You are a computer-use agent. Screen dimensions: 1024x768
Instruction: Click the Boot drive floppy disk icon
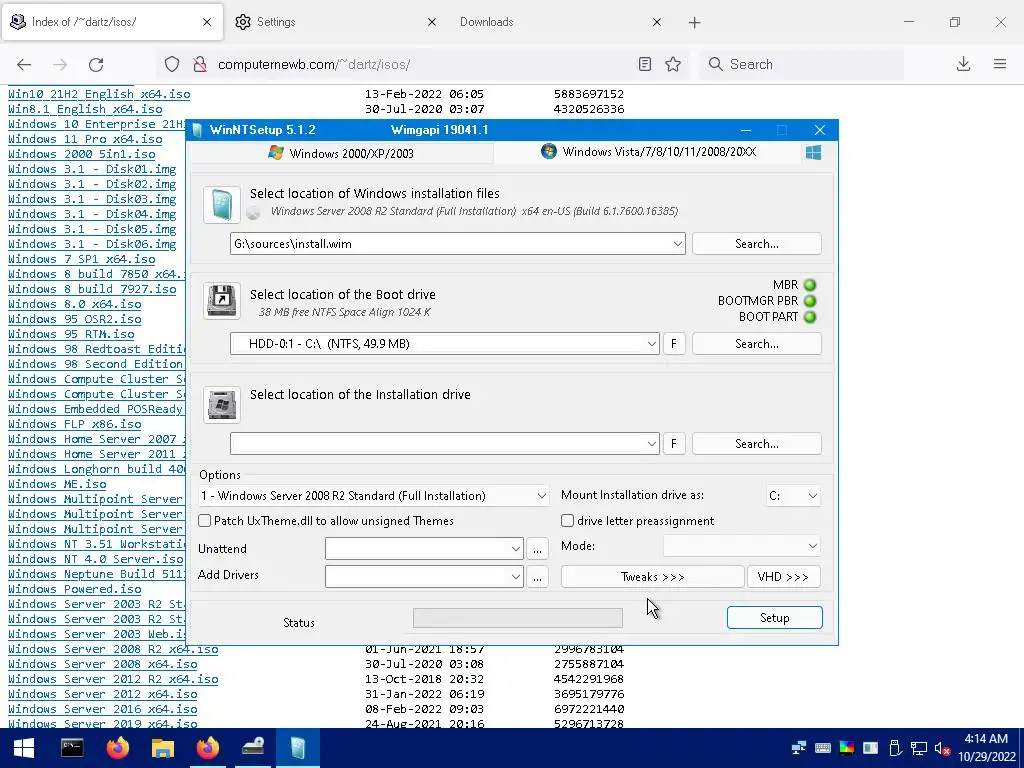(x=222, y=300)
